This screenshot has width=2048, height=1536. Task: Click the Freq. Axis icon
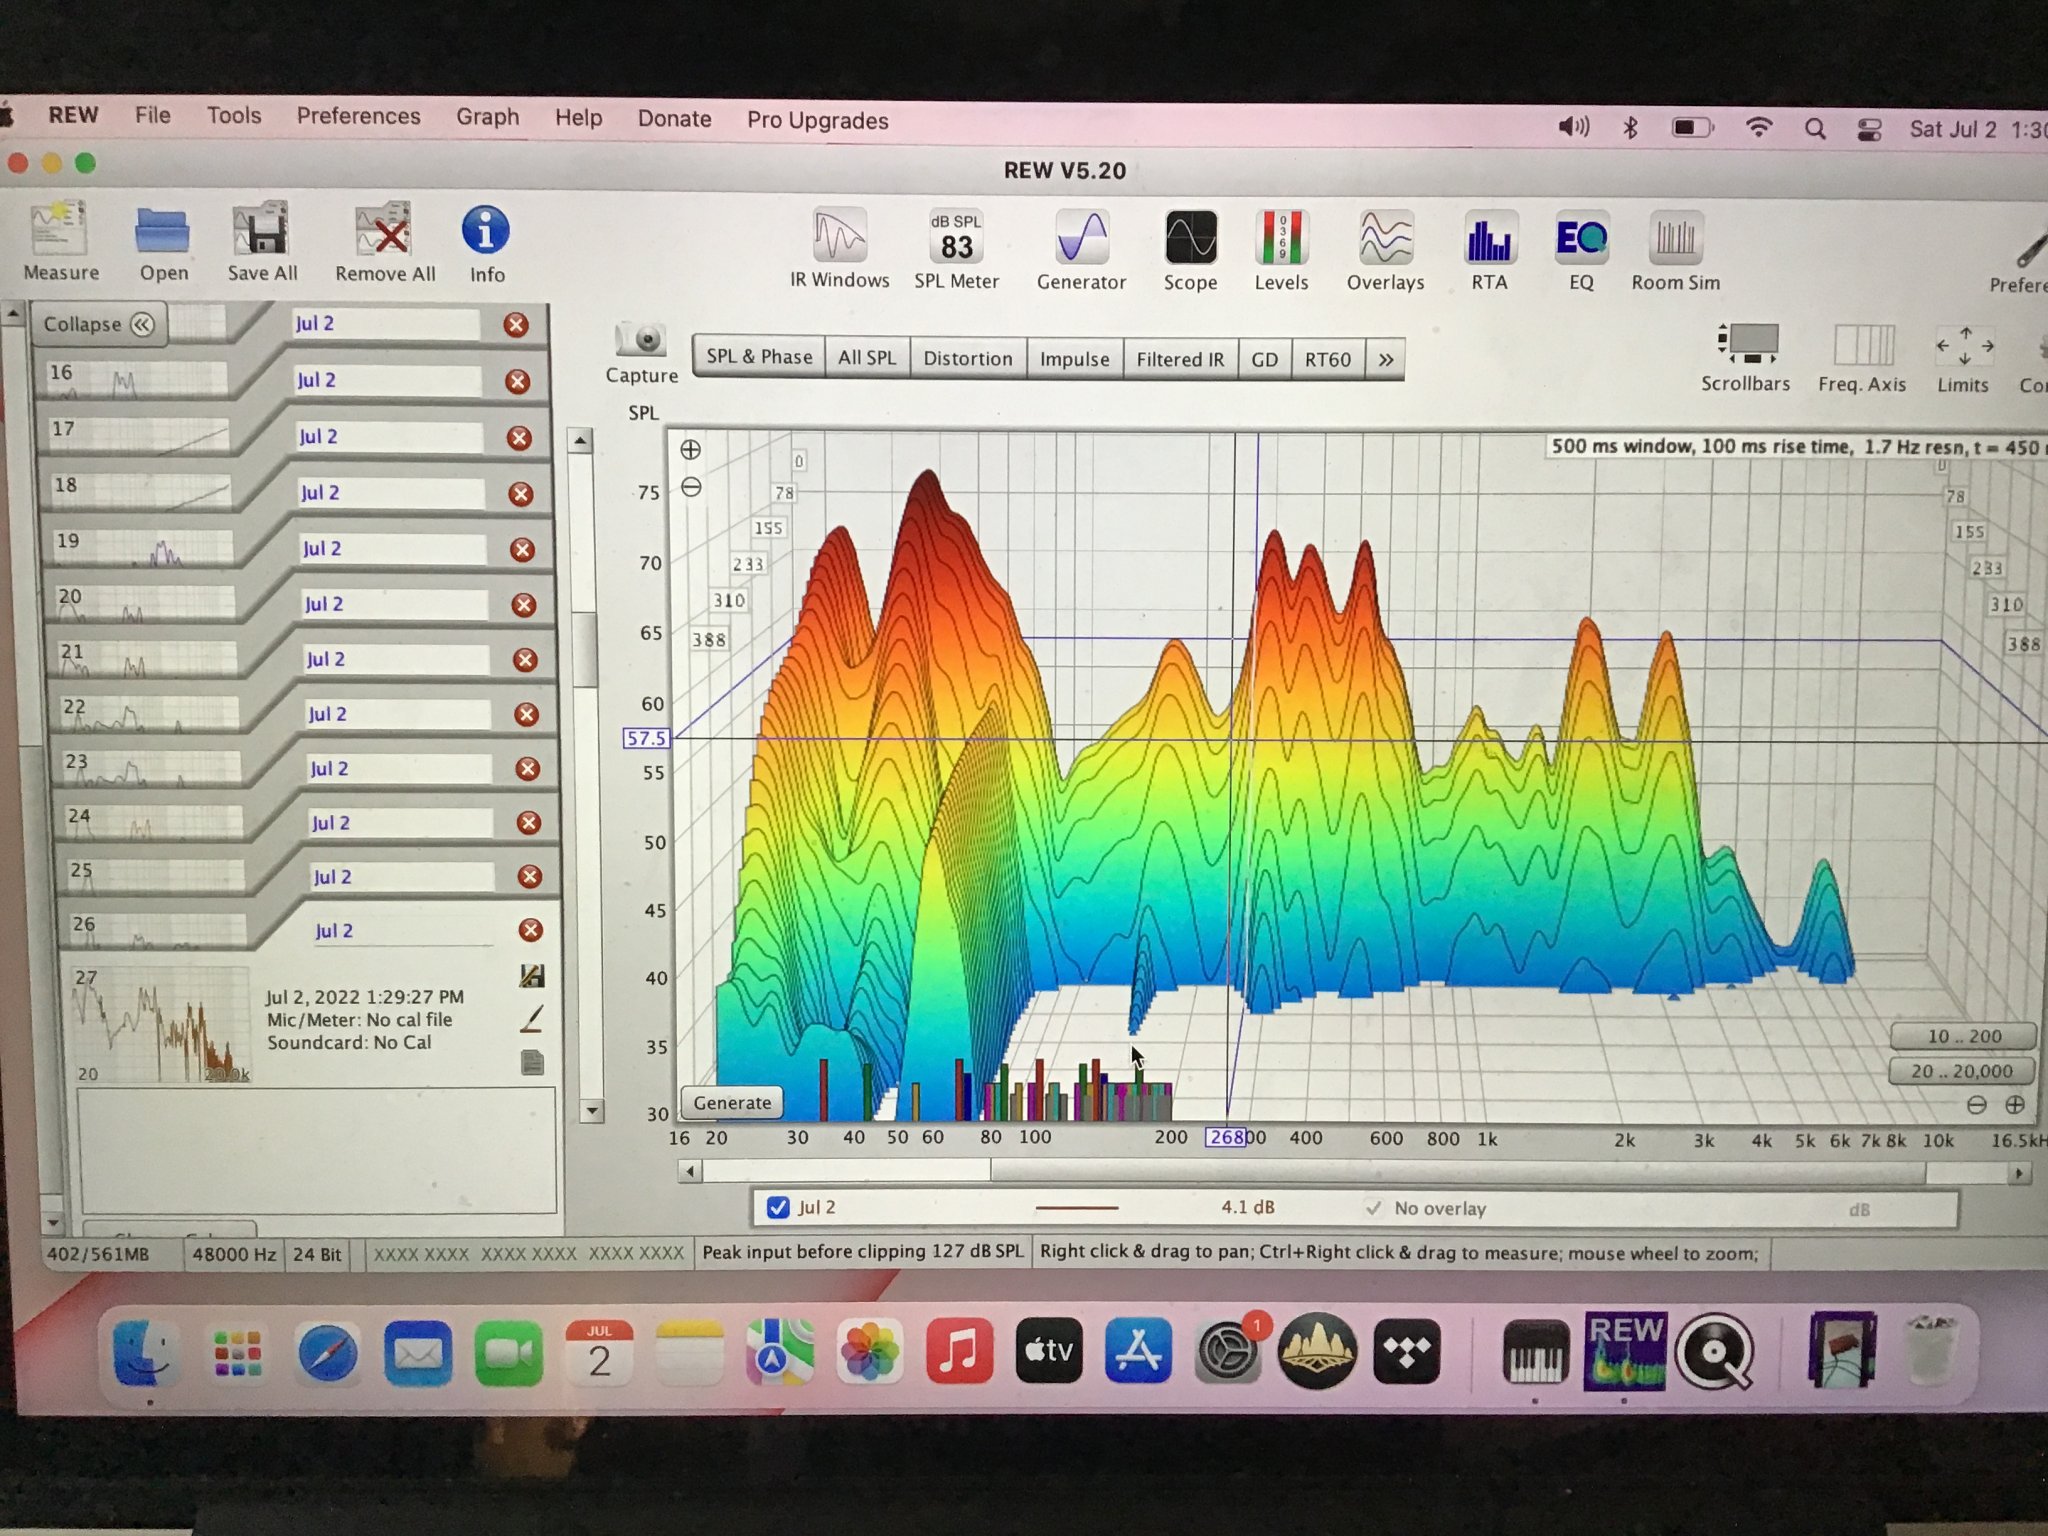(x=1862, y=358)
